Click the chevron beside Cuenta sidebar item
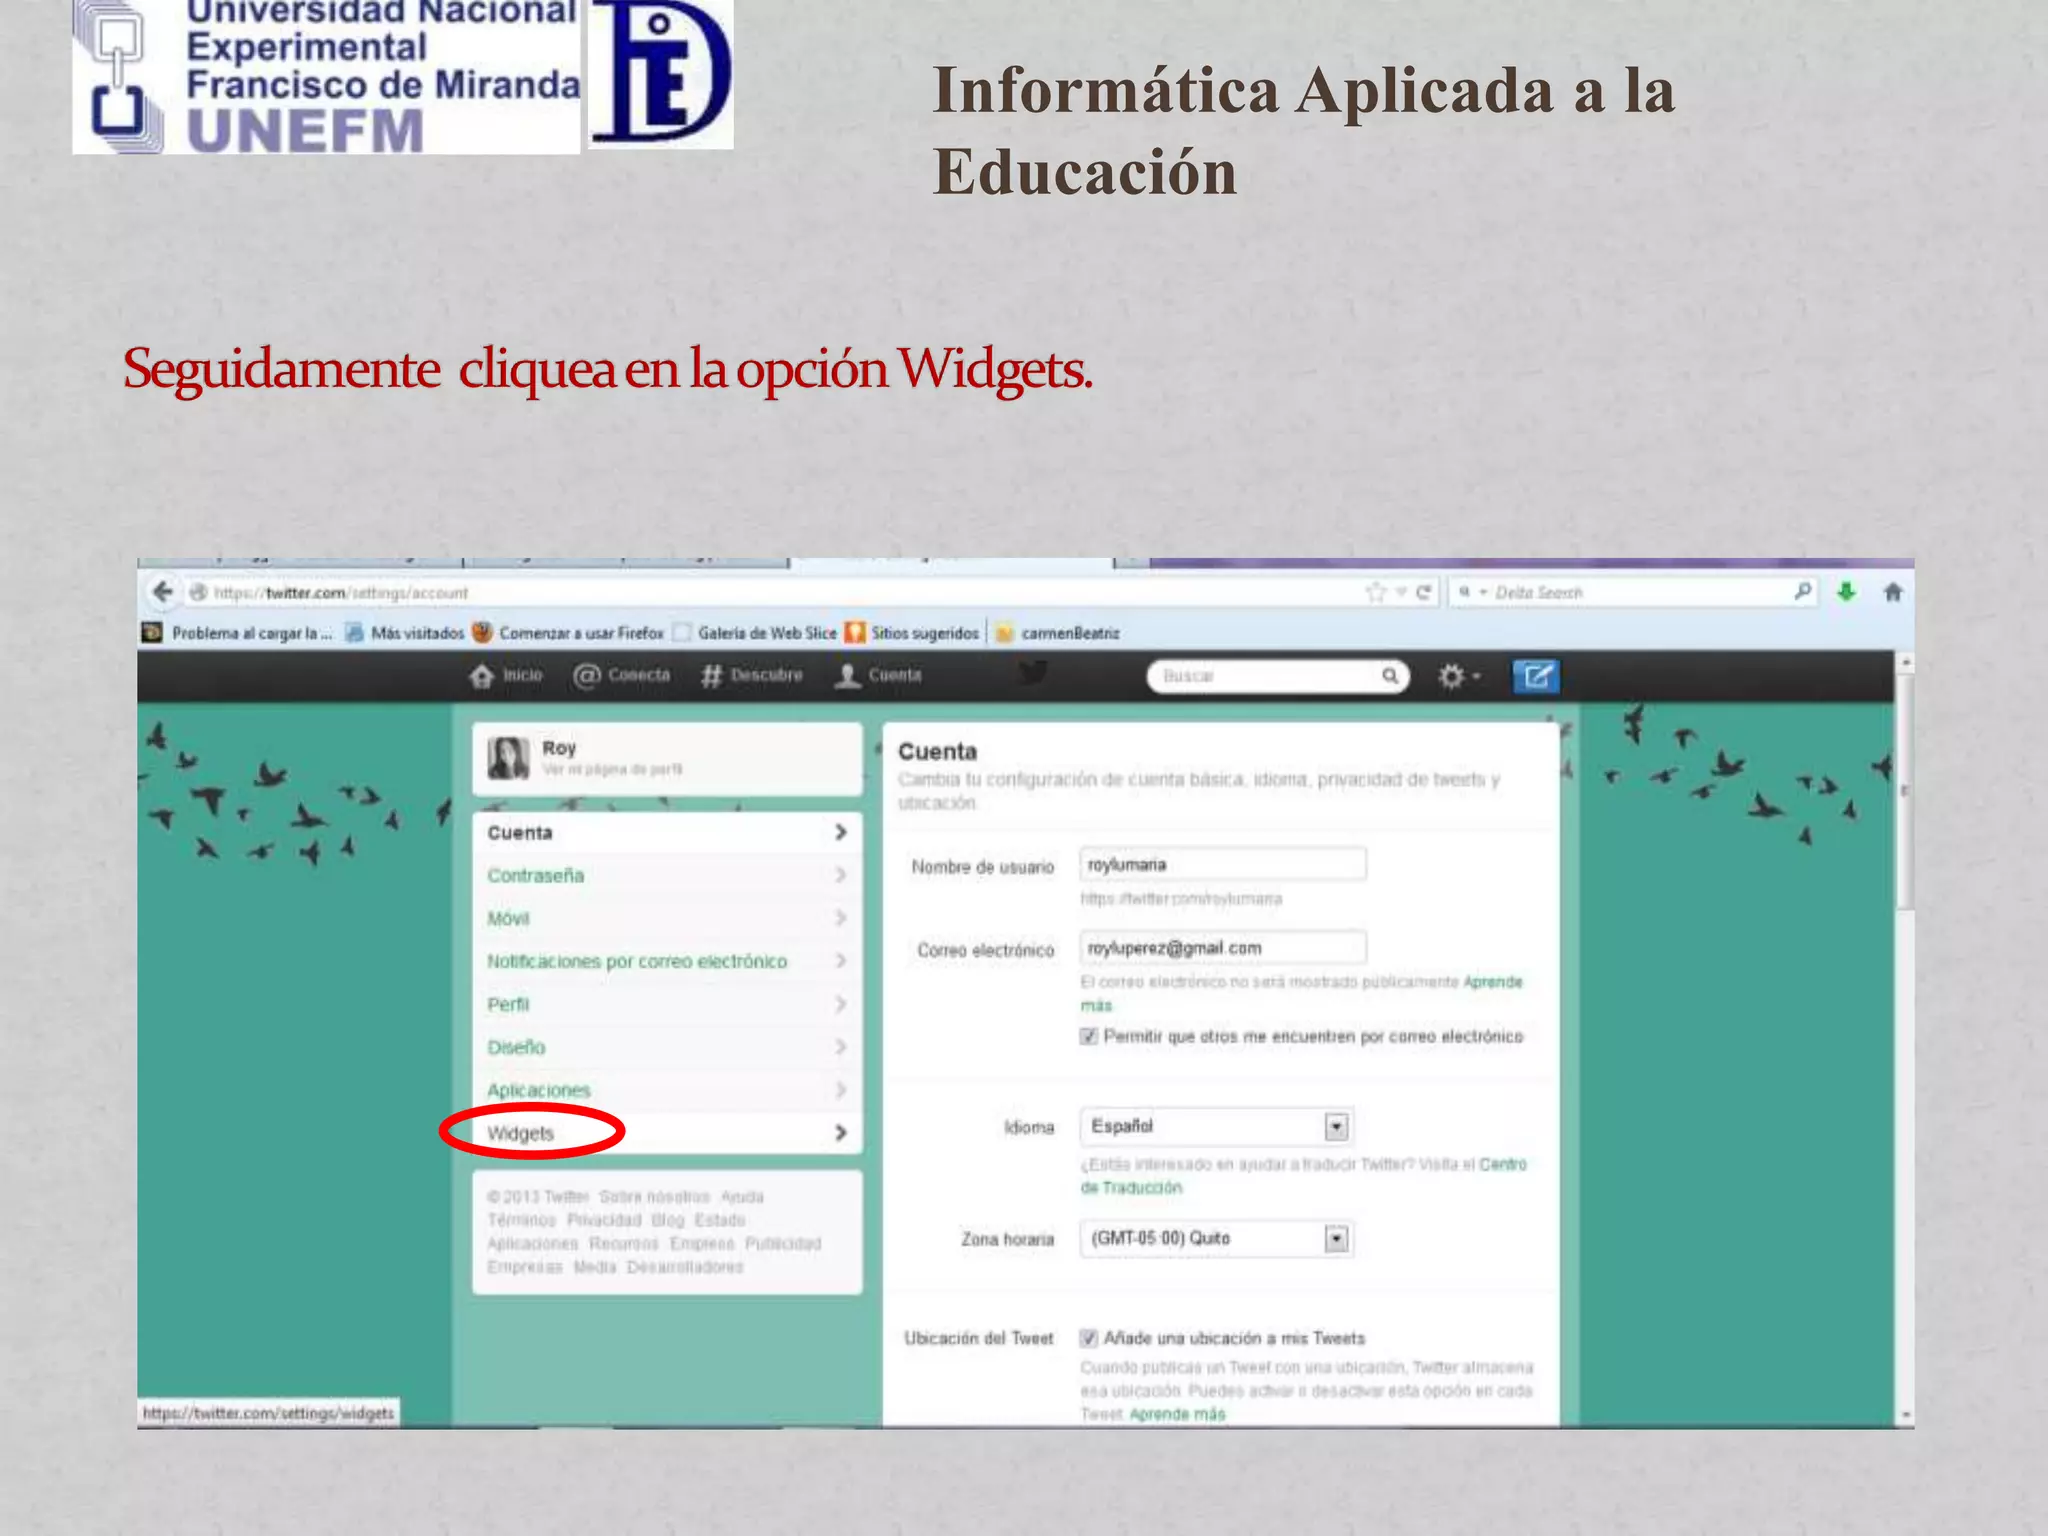Viewport: 2048px width, 1536px height. tap(841, 832)
